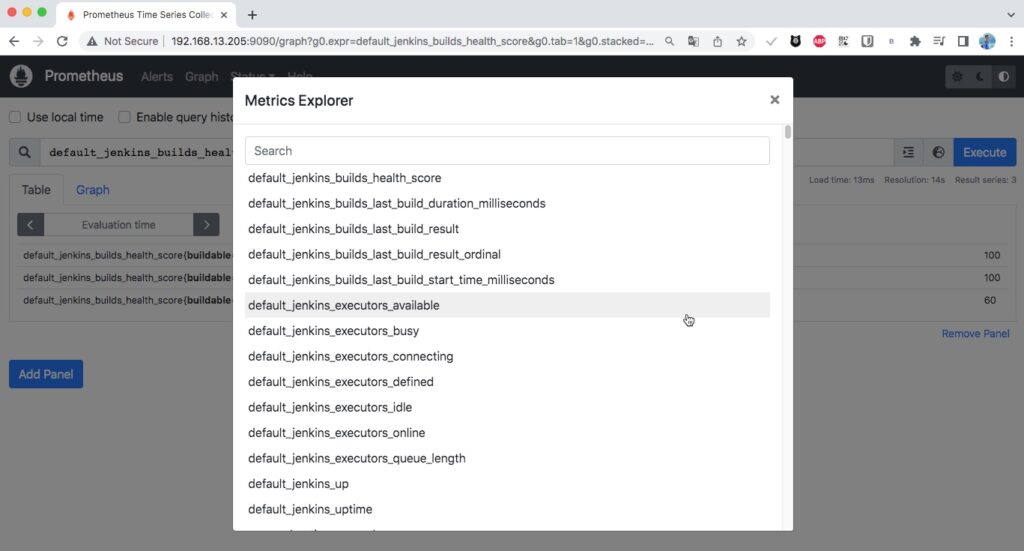
Task: Close the Prometheus Time Series tab
Action: tap(224, 14)
